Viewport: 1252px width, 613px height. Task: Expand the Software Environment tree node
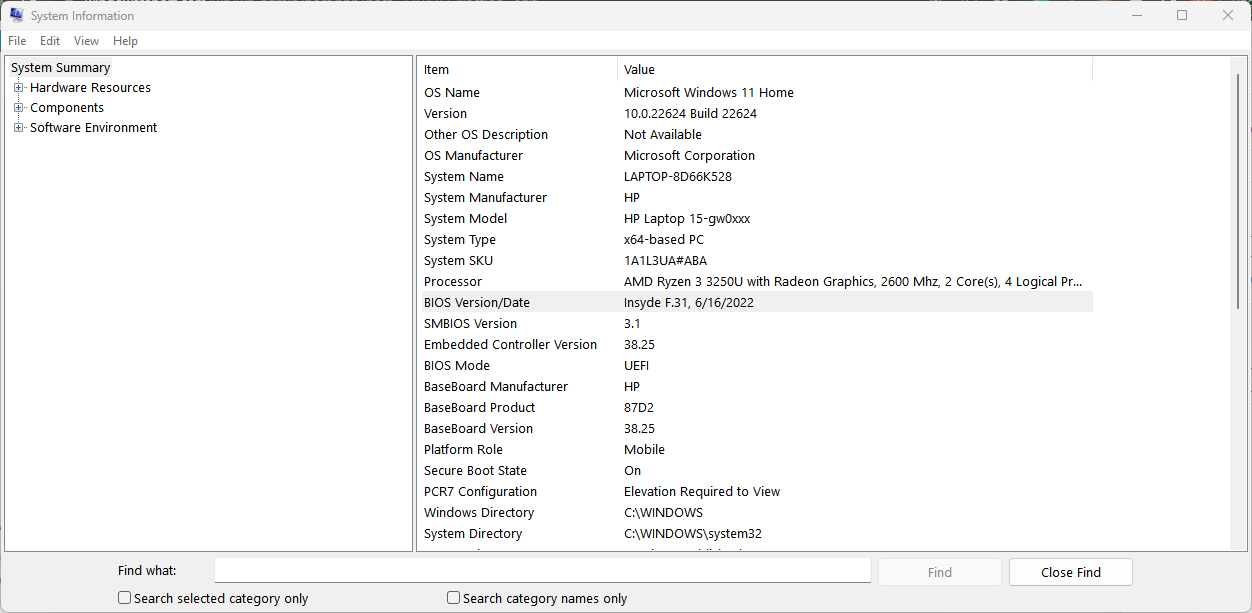(18, 128)
